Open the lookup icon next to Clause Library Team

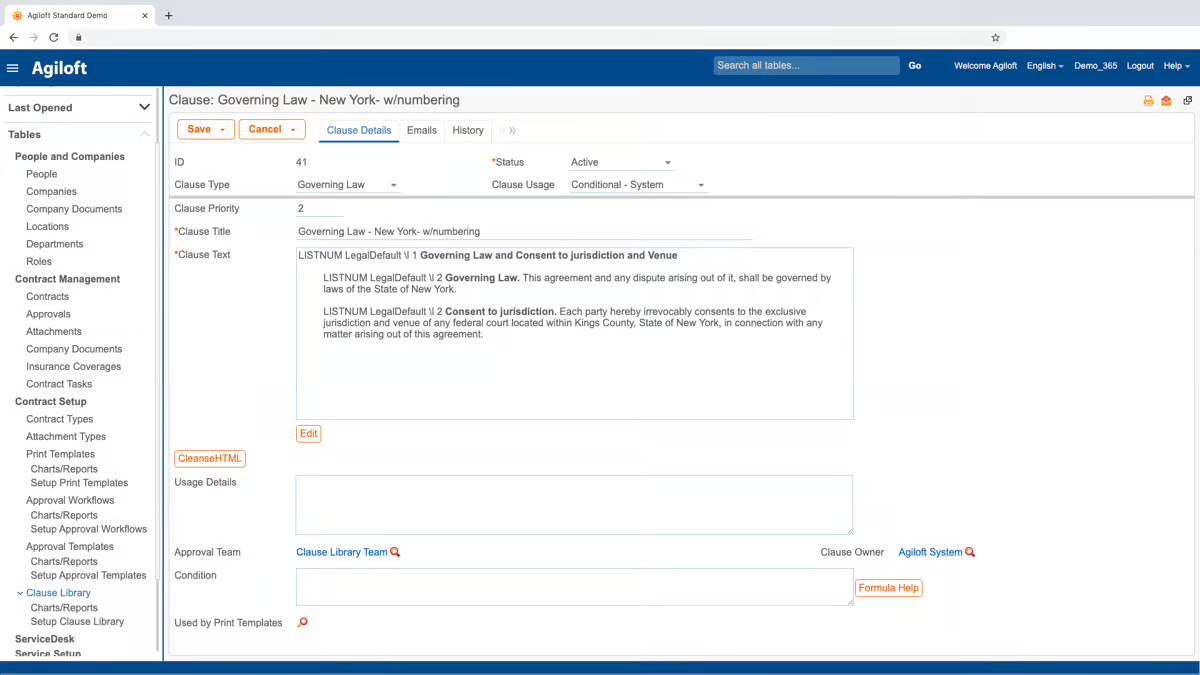coord(396,551)
